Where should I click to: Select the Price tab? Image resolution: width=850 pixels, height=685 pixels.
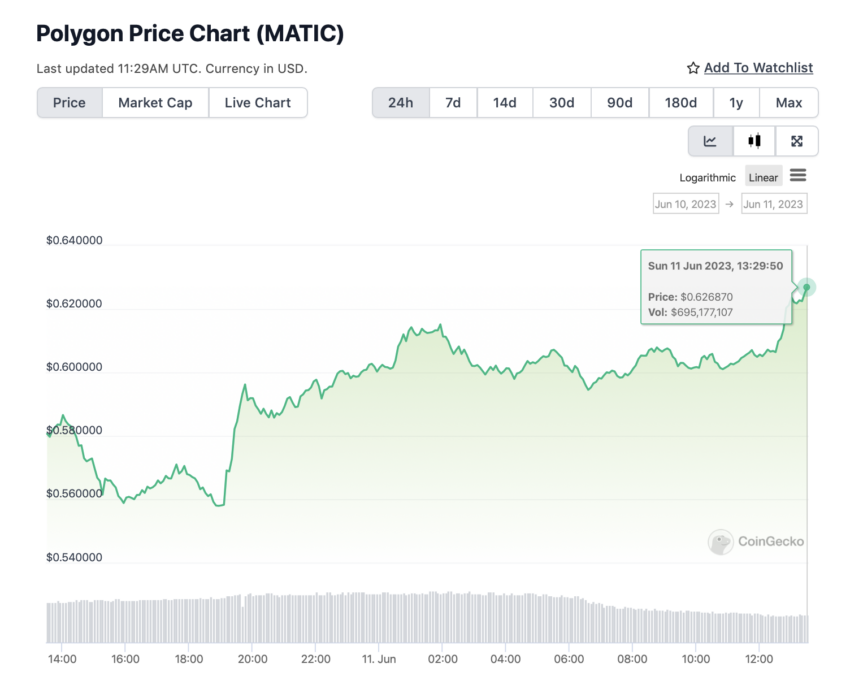tap(69, 103)
